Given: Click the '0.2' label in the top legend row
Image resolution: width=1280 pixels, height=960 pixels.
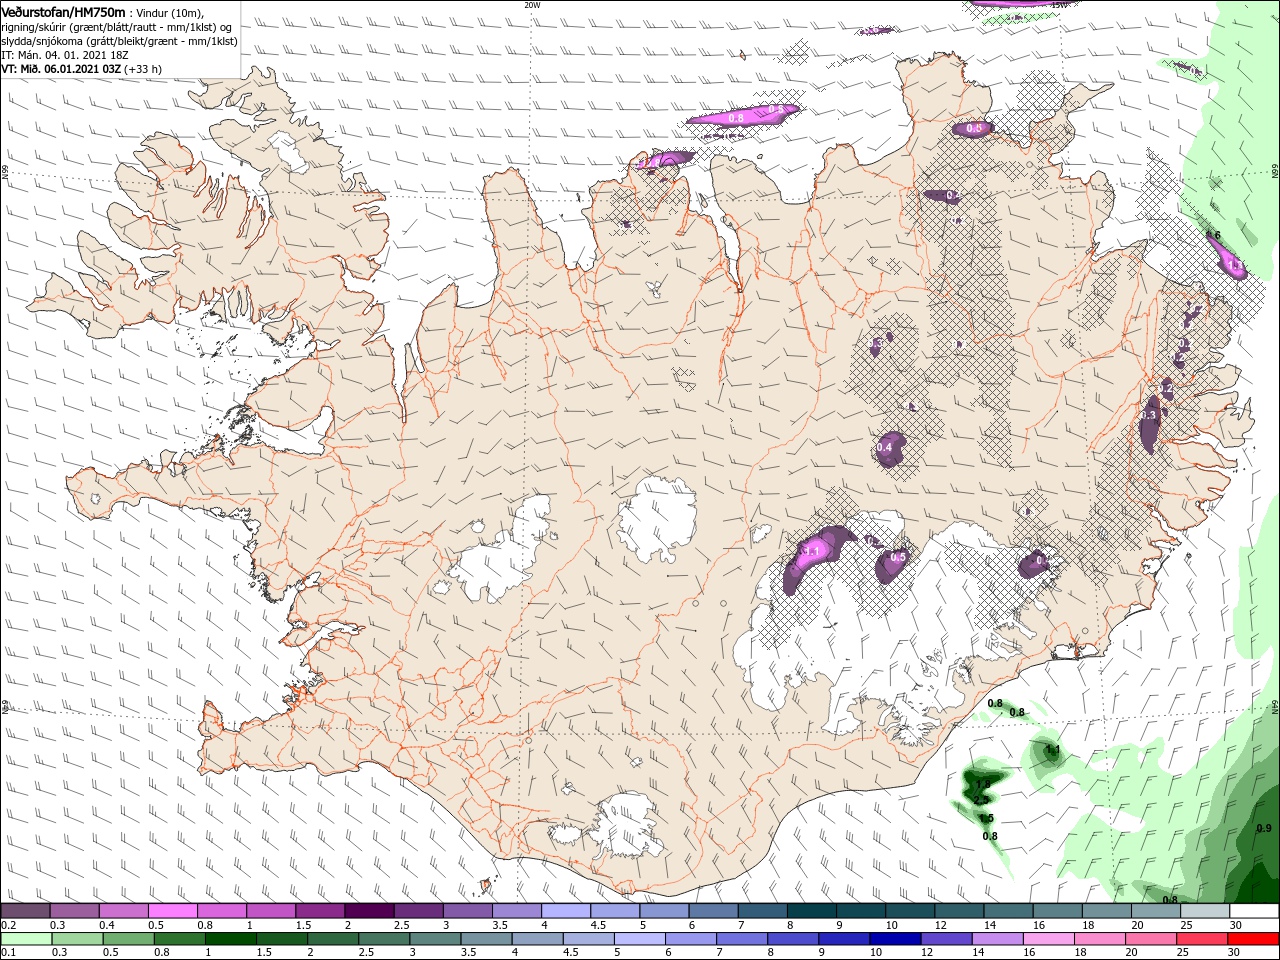Looking at the screenshot, I should click(x=8, y=925).
